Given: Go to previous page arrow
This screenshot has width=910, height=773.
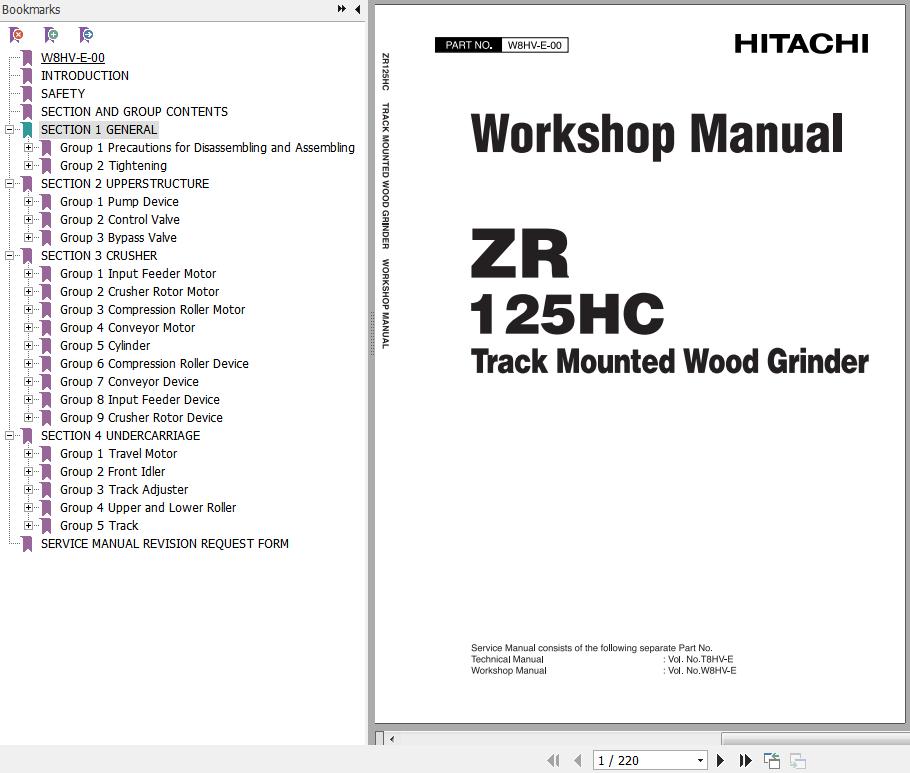Looking at the screenshot, I should click(x=577, y=760).
